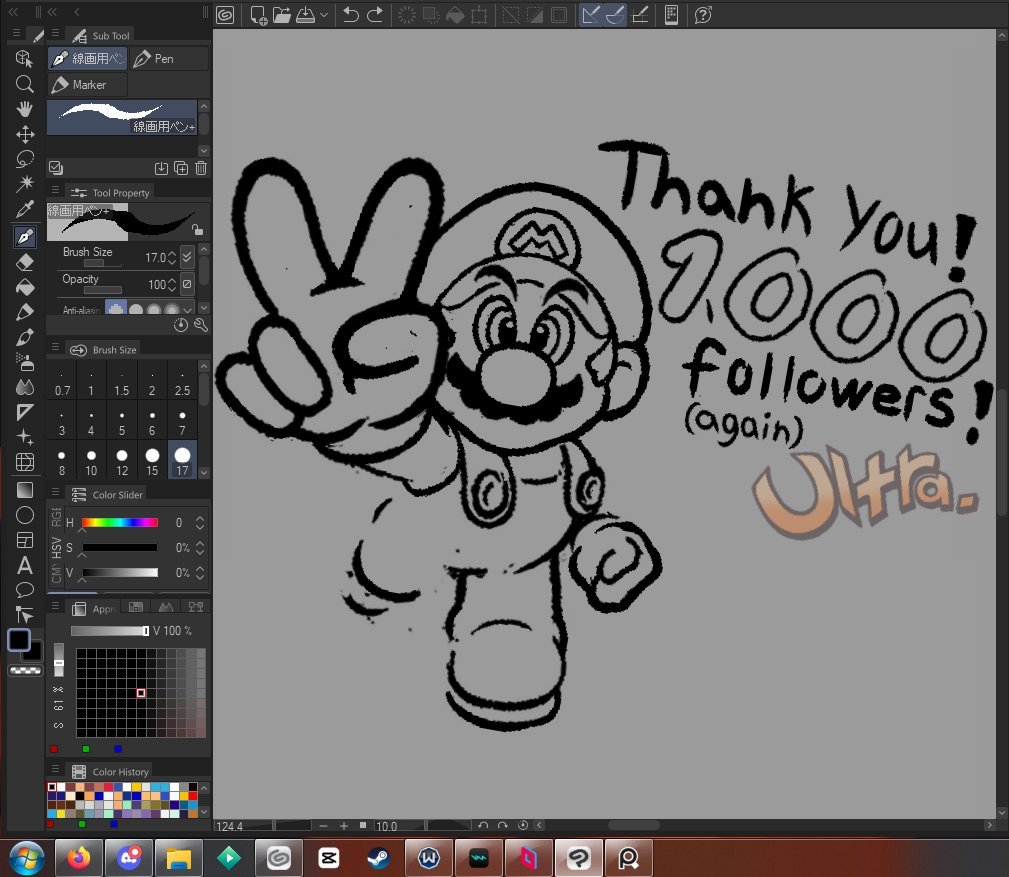1009x877 pixels.
Task: Click the Value grayscale slider
Action: tap(120, 573)
